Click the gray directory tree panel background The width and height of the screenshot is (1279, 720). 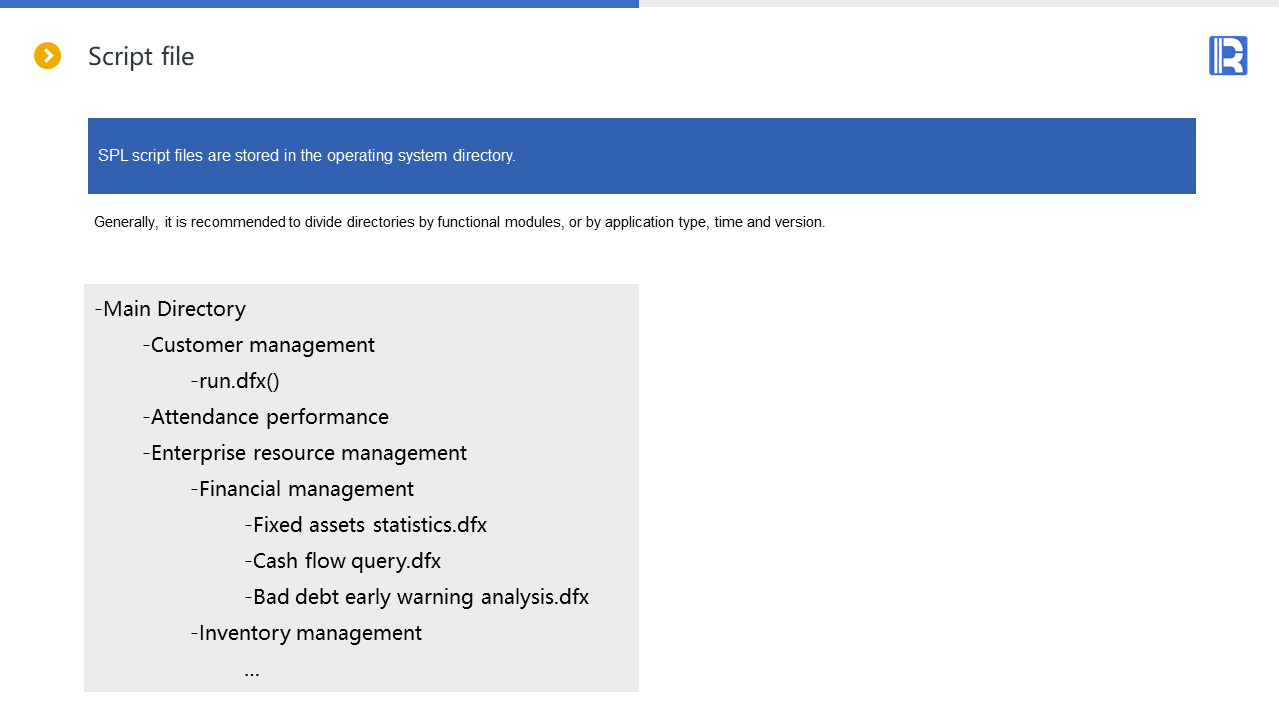point(560,400)
